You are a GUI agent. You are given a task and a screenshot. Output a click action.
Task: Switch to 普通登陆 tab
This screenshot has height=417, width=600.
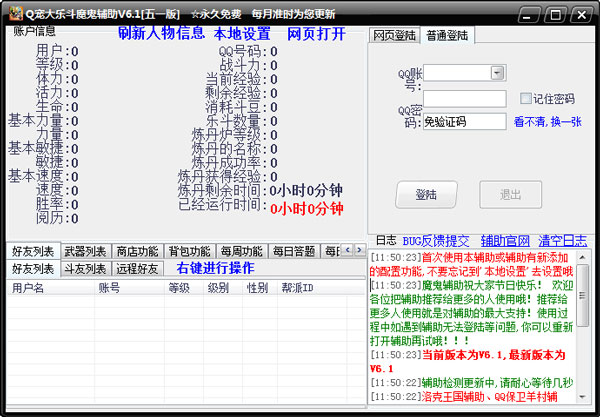click(447, 36)
